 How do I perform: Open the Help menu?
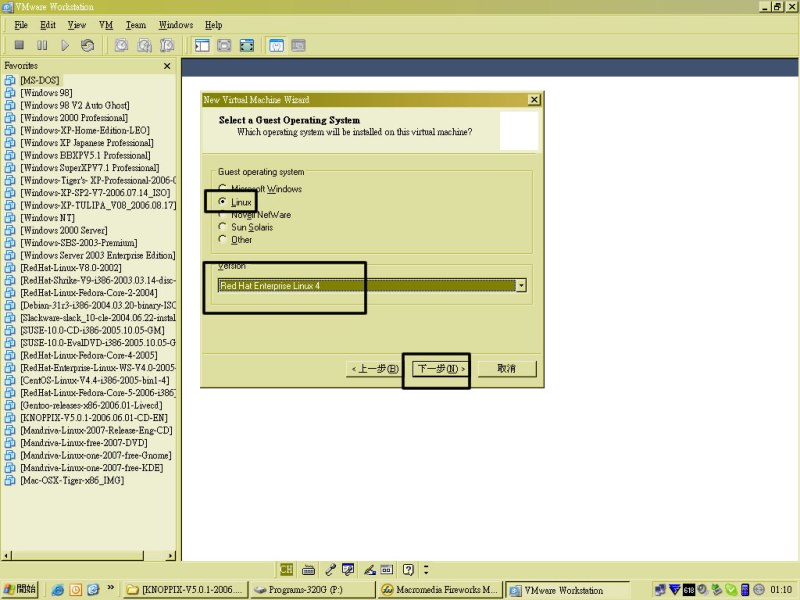(x=214, y=25)
